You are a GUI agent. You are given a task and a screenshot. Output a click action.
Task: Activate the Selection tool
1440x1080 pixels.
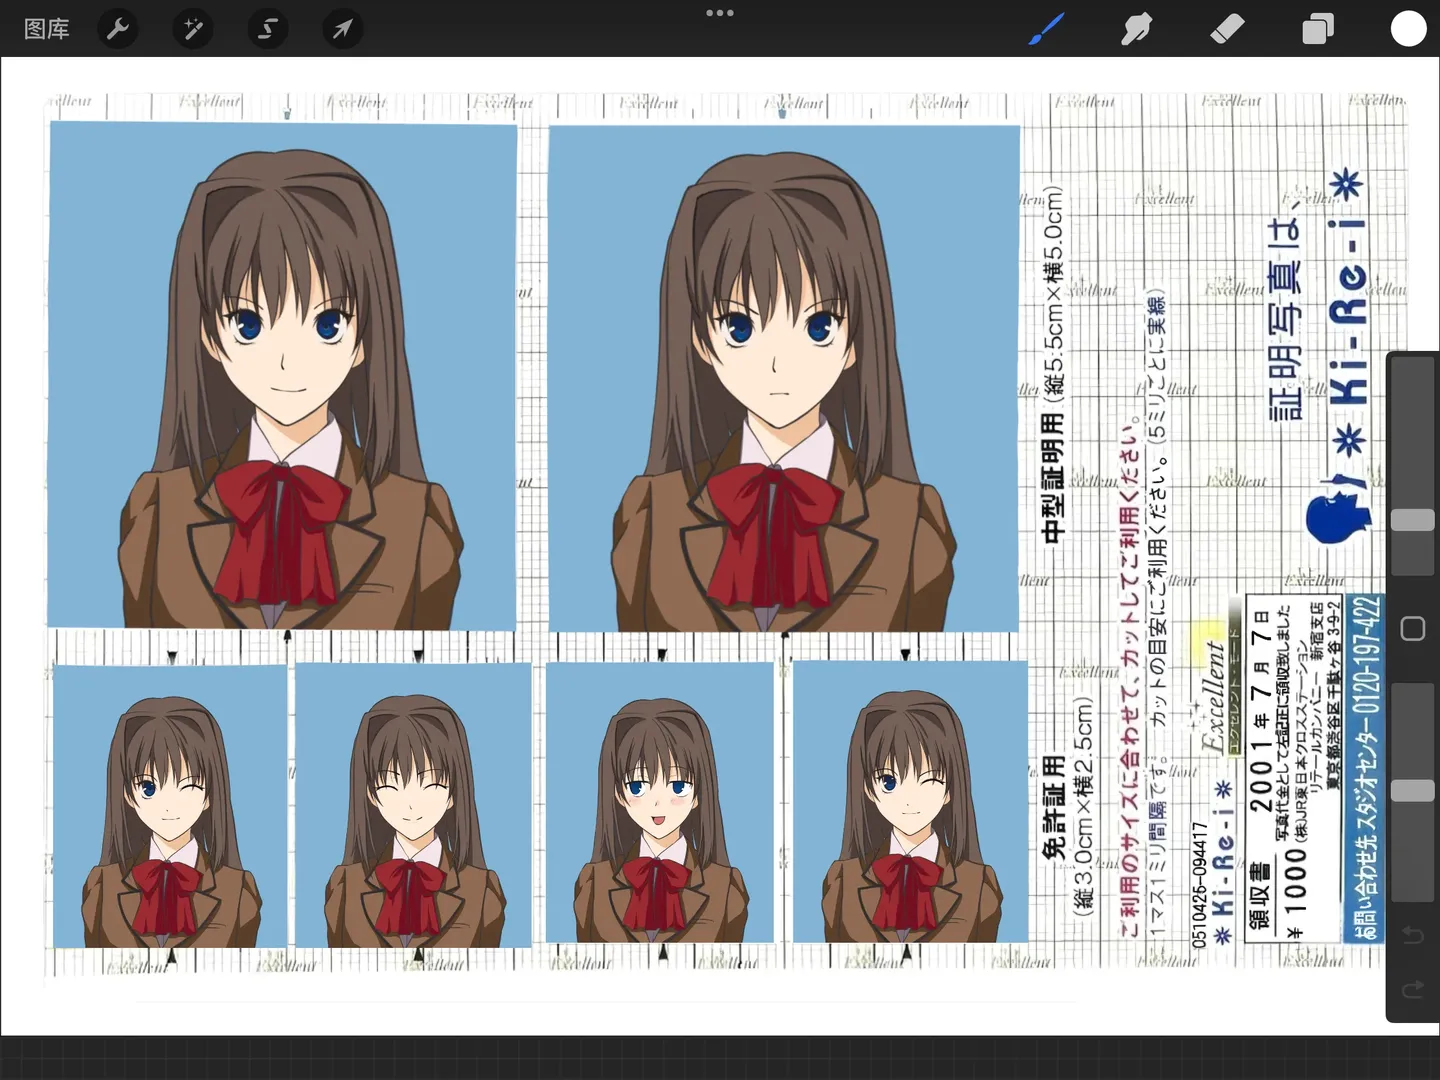point(267,29)
